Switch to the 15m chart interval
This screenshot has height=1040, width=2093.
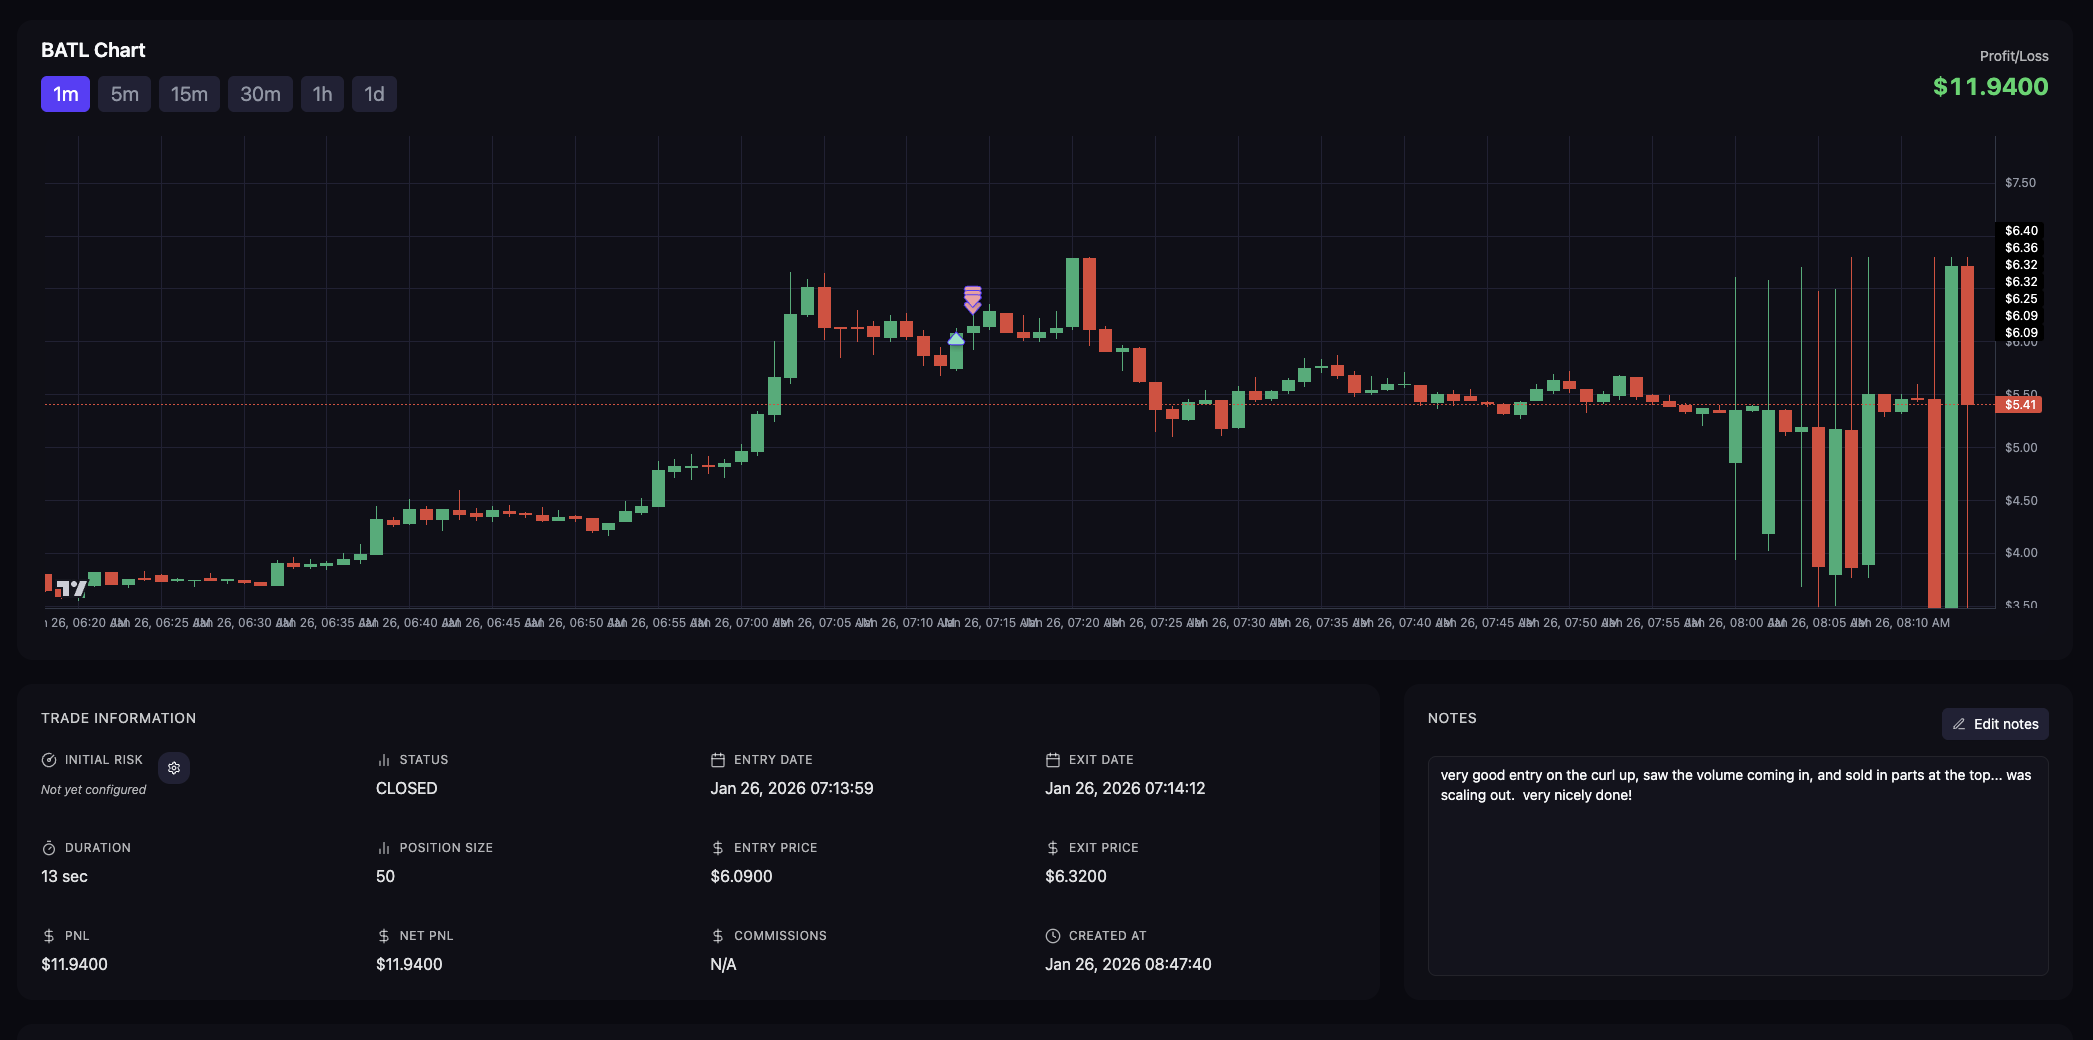click(x=189, y=94)
